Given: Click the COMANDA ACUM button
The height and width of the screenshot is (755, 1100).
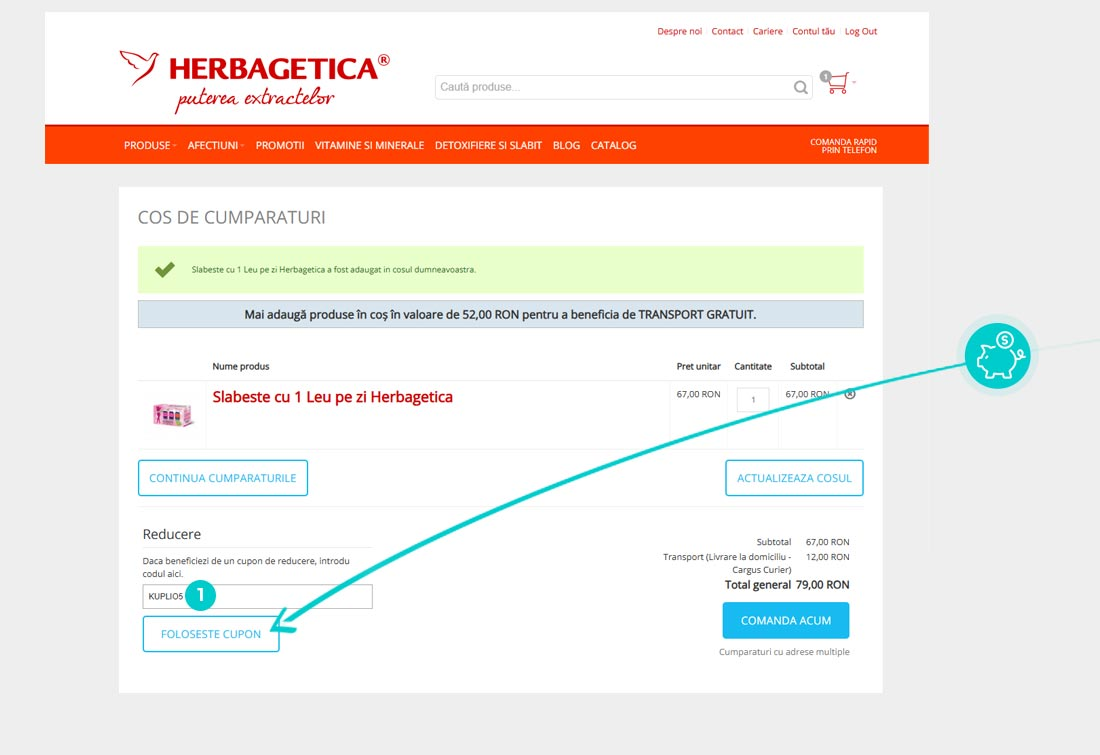Looking at the screenshot, I should [786, 620].
